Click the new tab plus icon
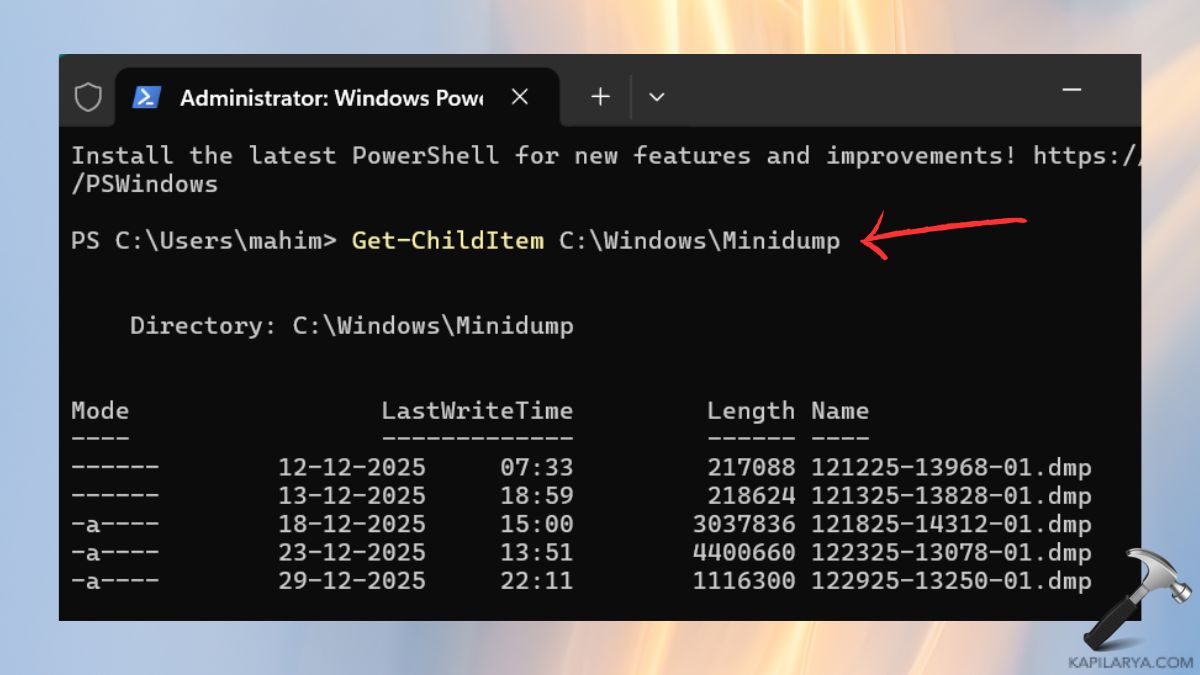Screen dimensions: 1200x675 pos(600,96)
